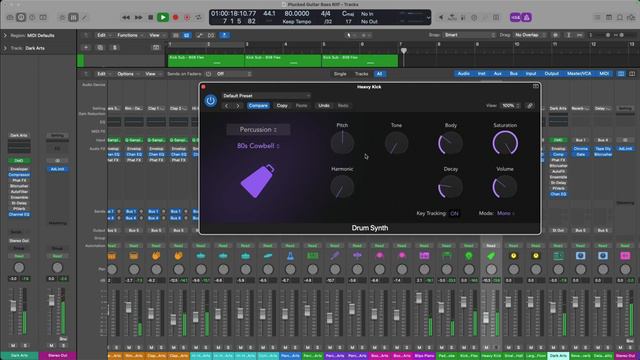Click the Record button in transport
Viewport: 640px width, 360px height.
pyautogui.click(x=176, y=18)
